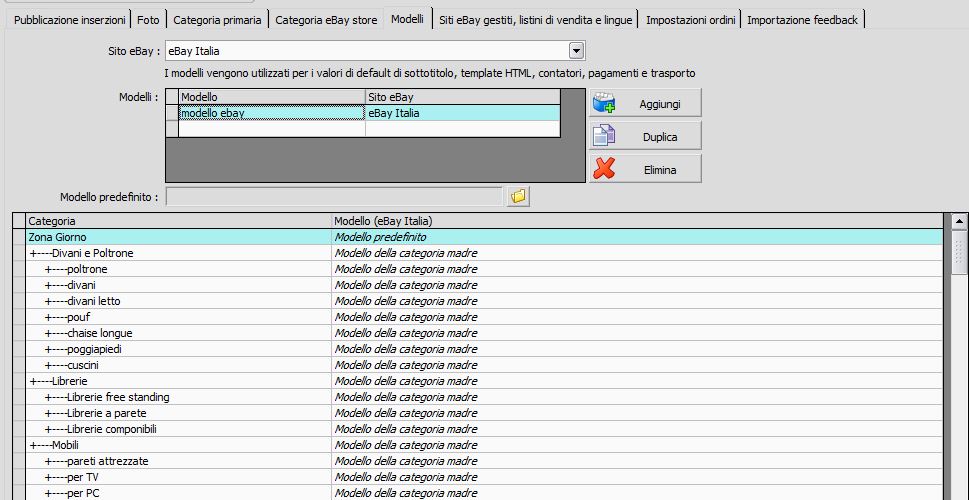This screenshot has height=500, width=969.
Task: Click the 'Modello (eBay Italia)' column header
Action: click(x=637, y=221)
